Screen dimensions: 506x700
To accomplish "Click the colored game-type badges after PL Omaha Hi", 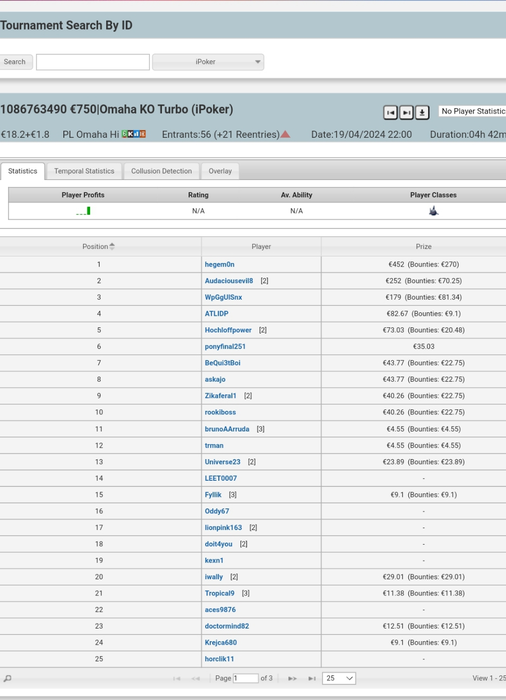I will coord(134,134).
